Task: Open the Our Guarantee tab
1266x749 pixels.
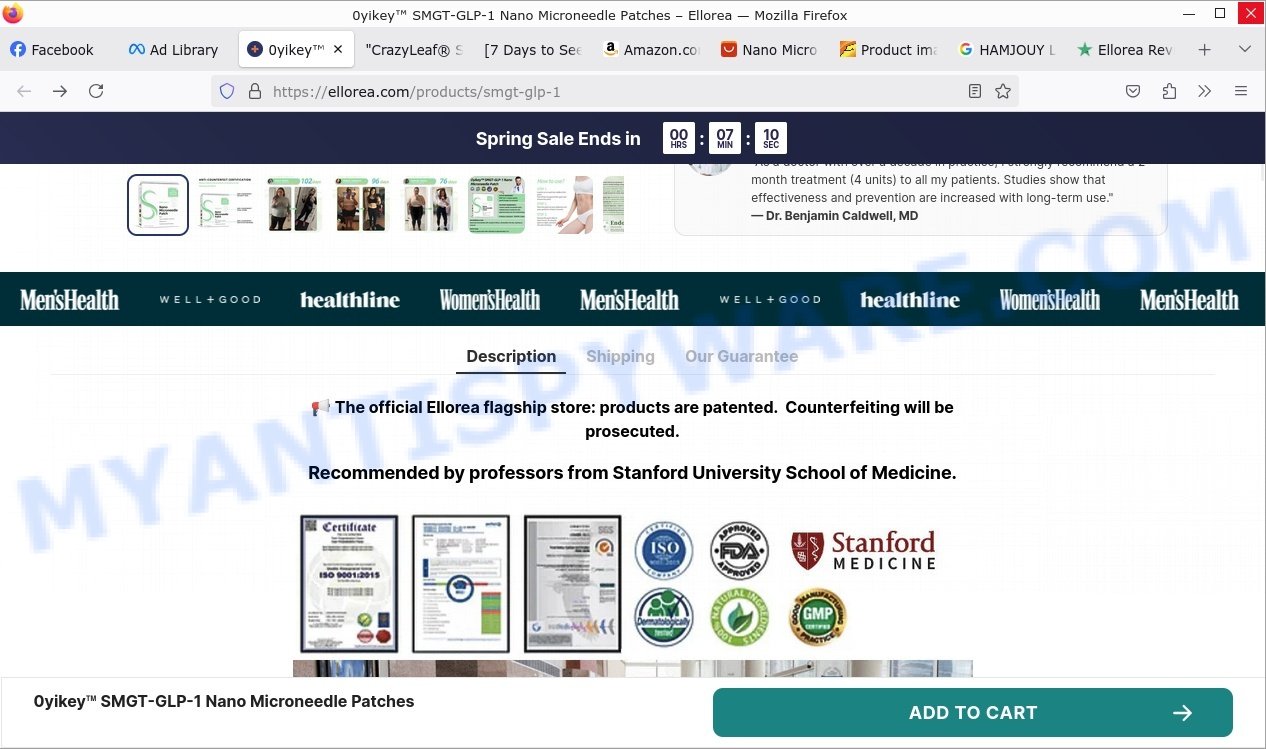Action: 741,356
